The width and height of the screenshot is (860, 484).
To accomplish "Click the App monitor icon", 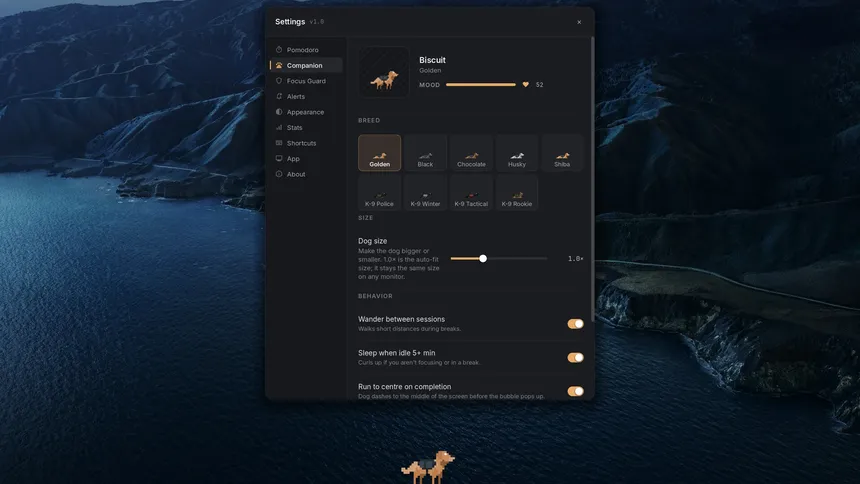I will tap(279, 159).
